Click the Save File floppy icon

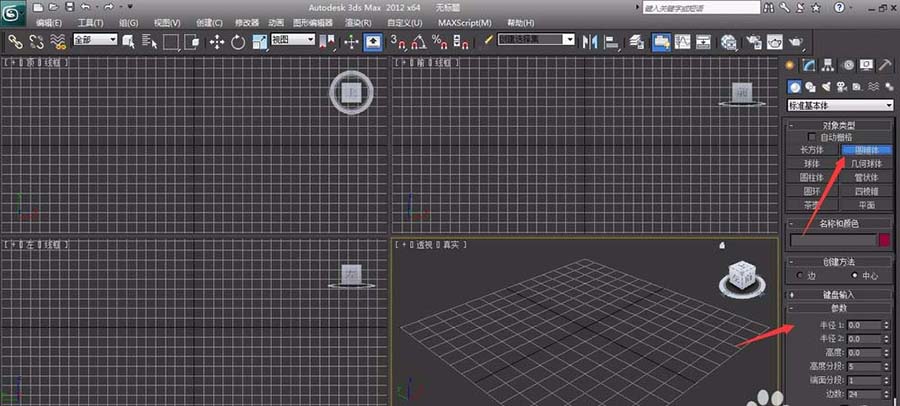tap(69, 7)
